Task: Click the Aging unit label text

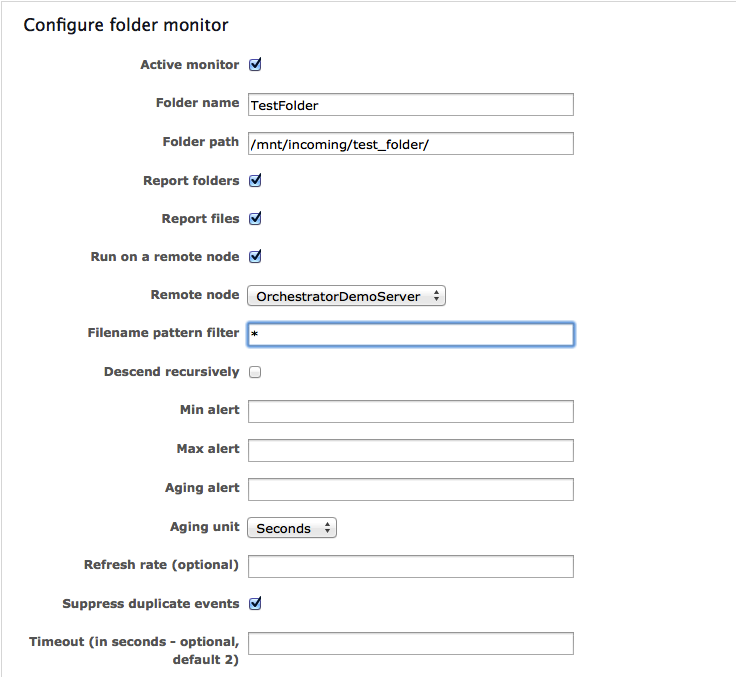Action: click(205, 527)
